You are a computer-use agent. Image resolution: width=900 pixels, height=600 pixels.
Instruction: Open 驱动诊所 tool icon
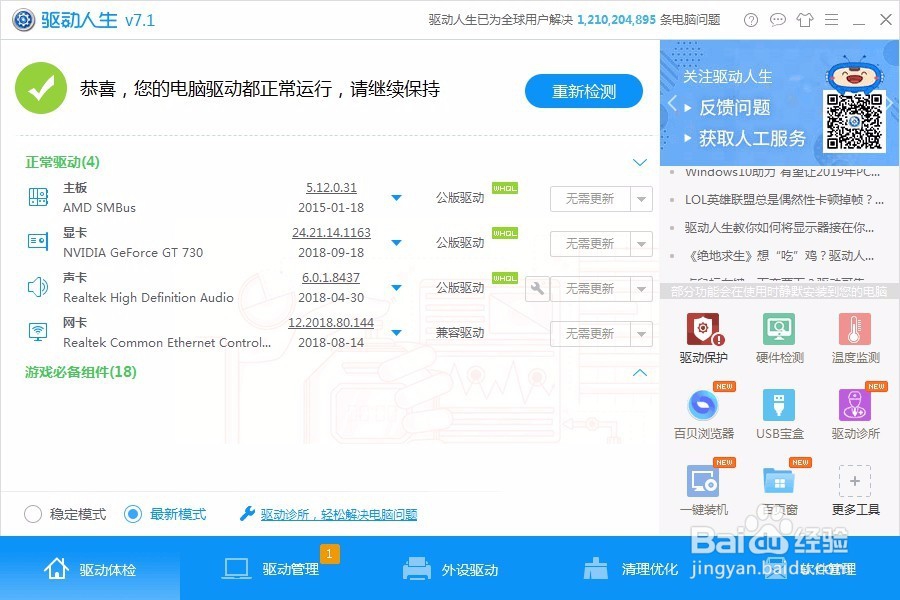click(x=855, y=405)
